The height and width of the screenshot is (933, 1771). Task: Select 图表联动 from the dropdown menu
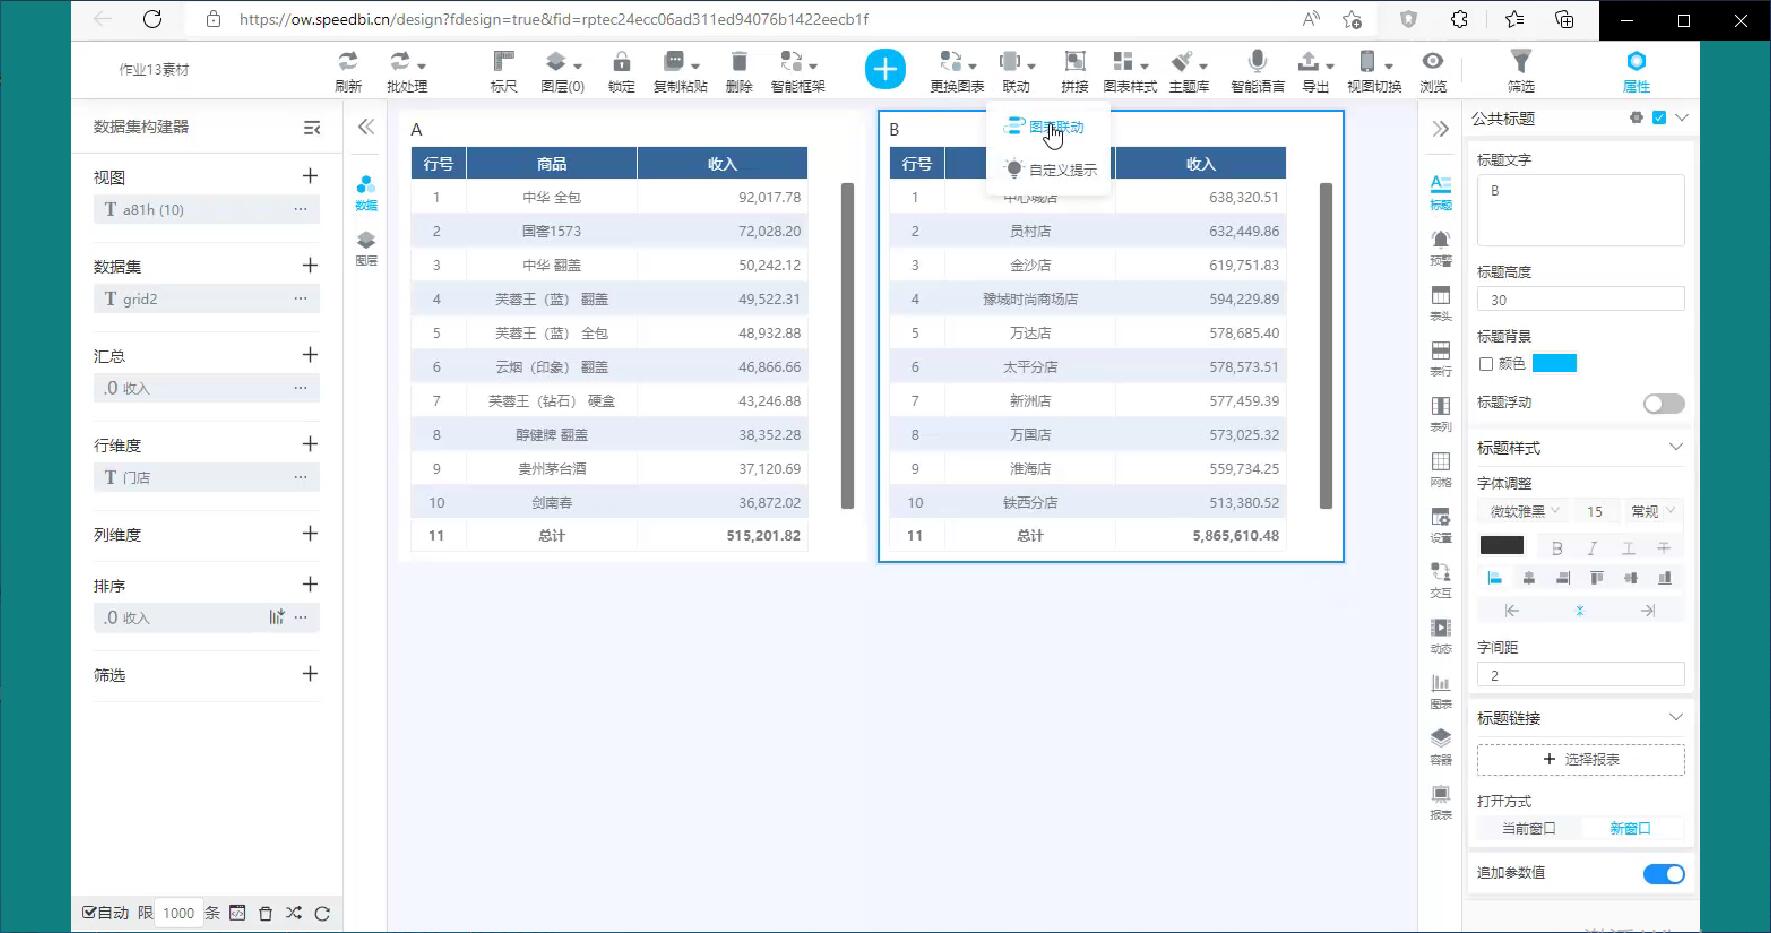(1055, 127)
